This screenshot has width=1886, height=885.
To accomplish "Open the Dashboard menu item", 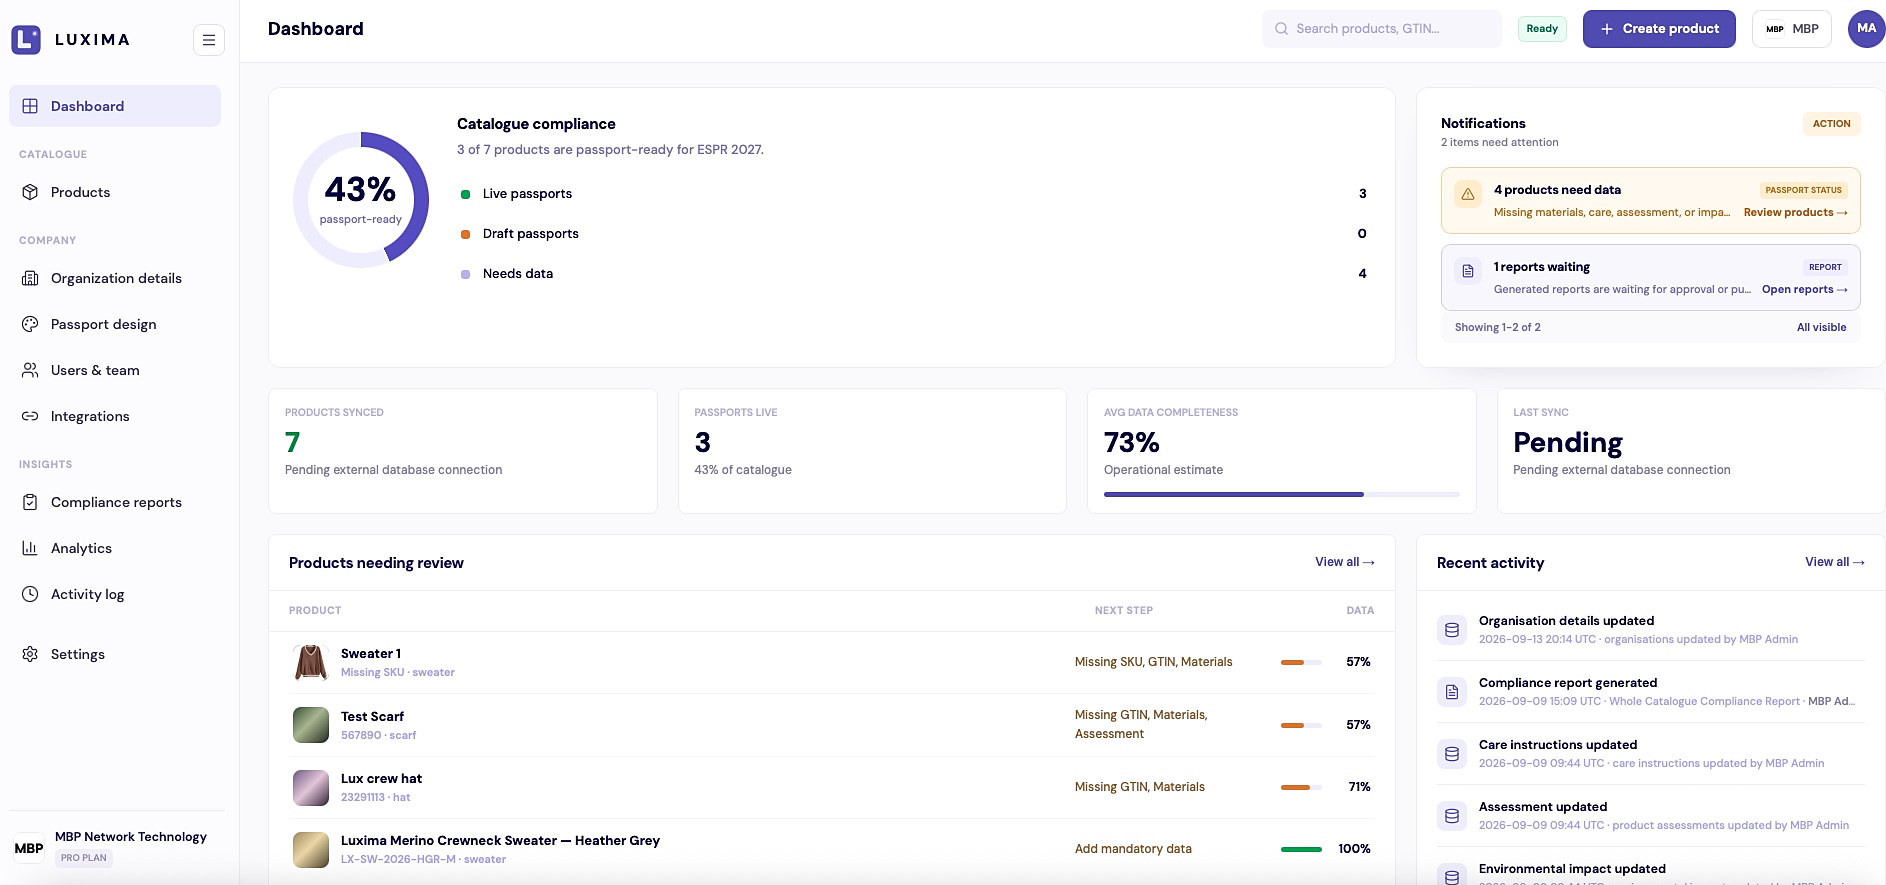I will 115,106.
